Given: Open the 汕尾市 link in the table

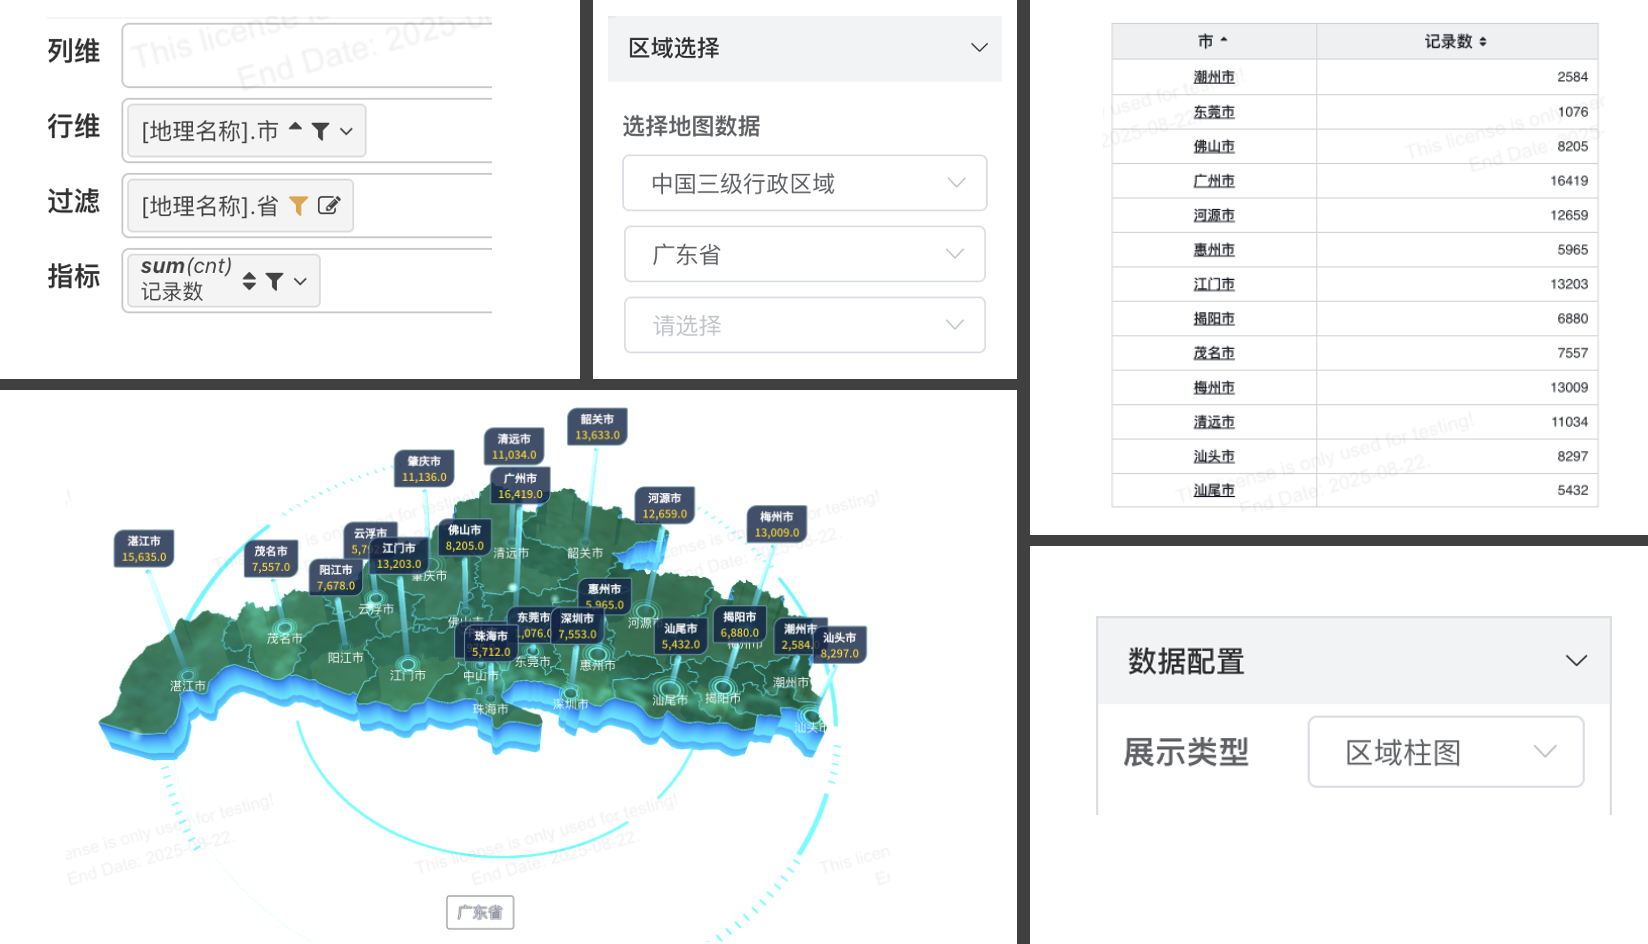Looking at the screenshot, I should click(1214, 490).
